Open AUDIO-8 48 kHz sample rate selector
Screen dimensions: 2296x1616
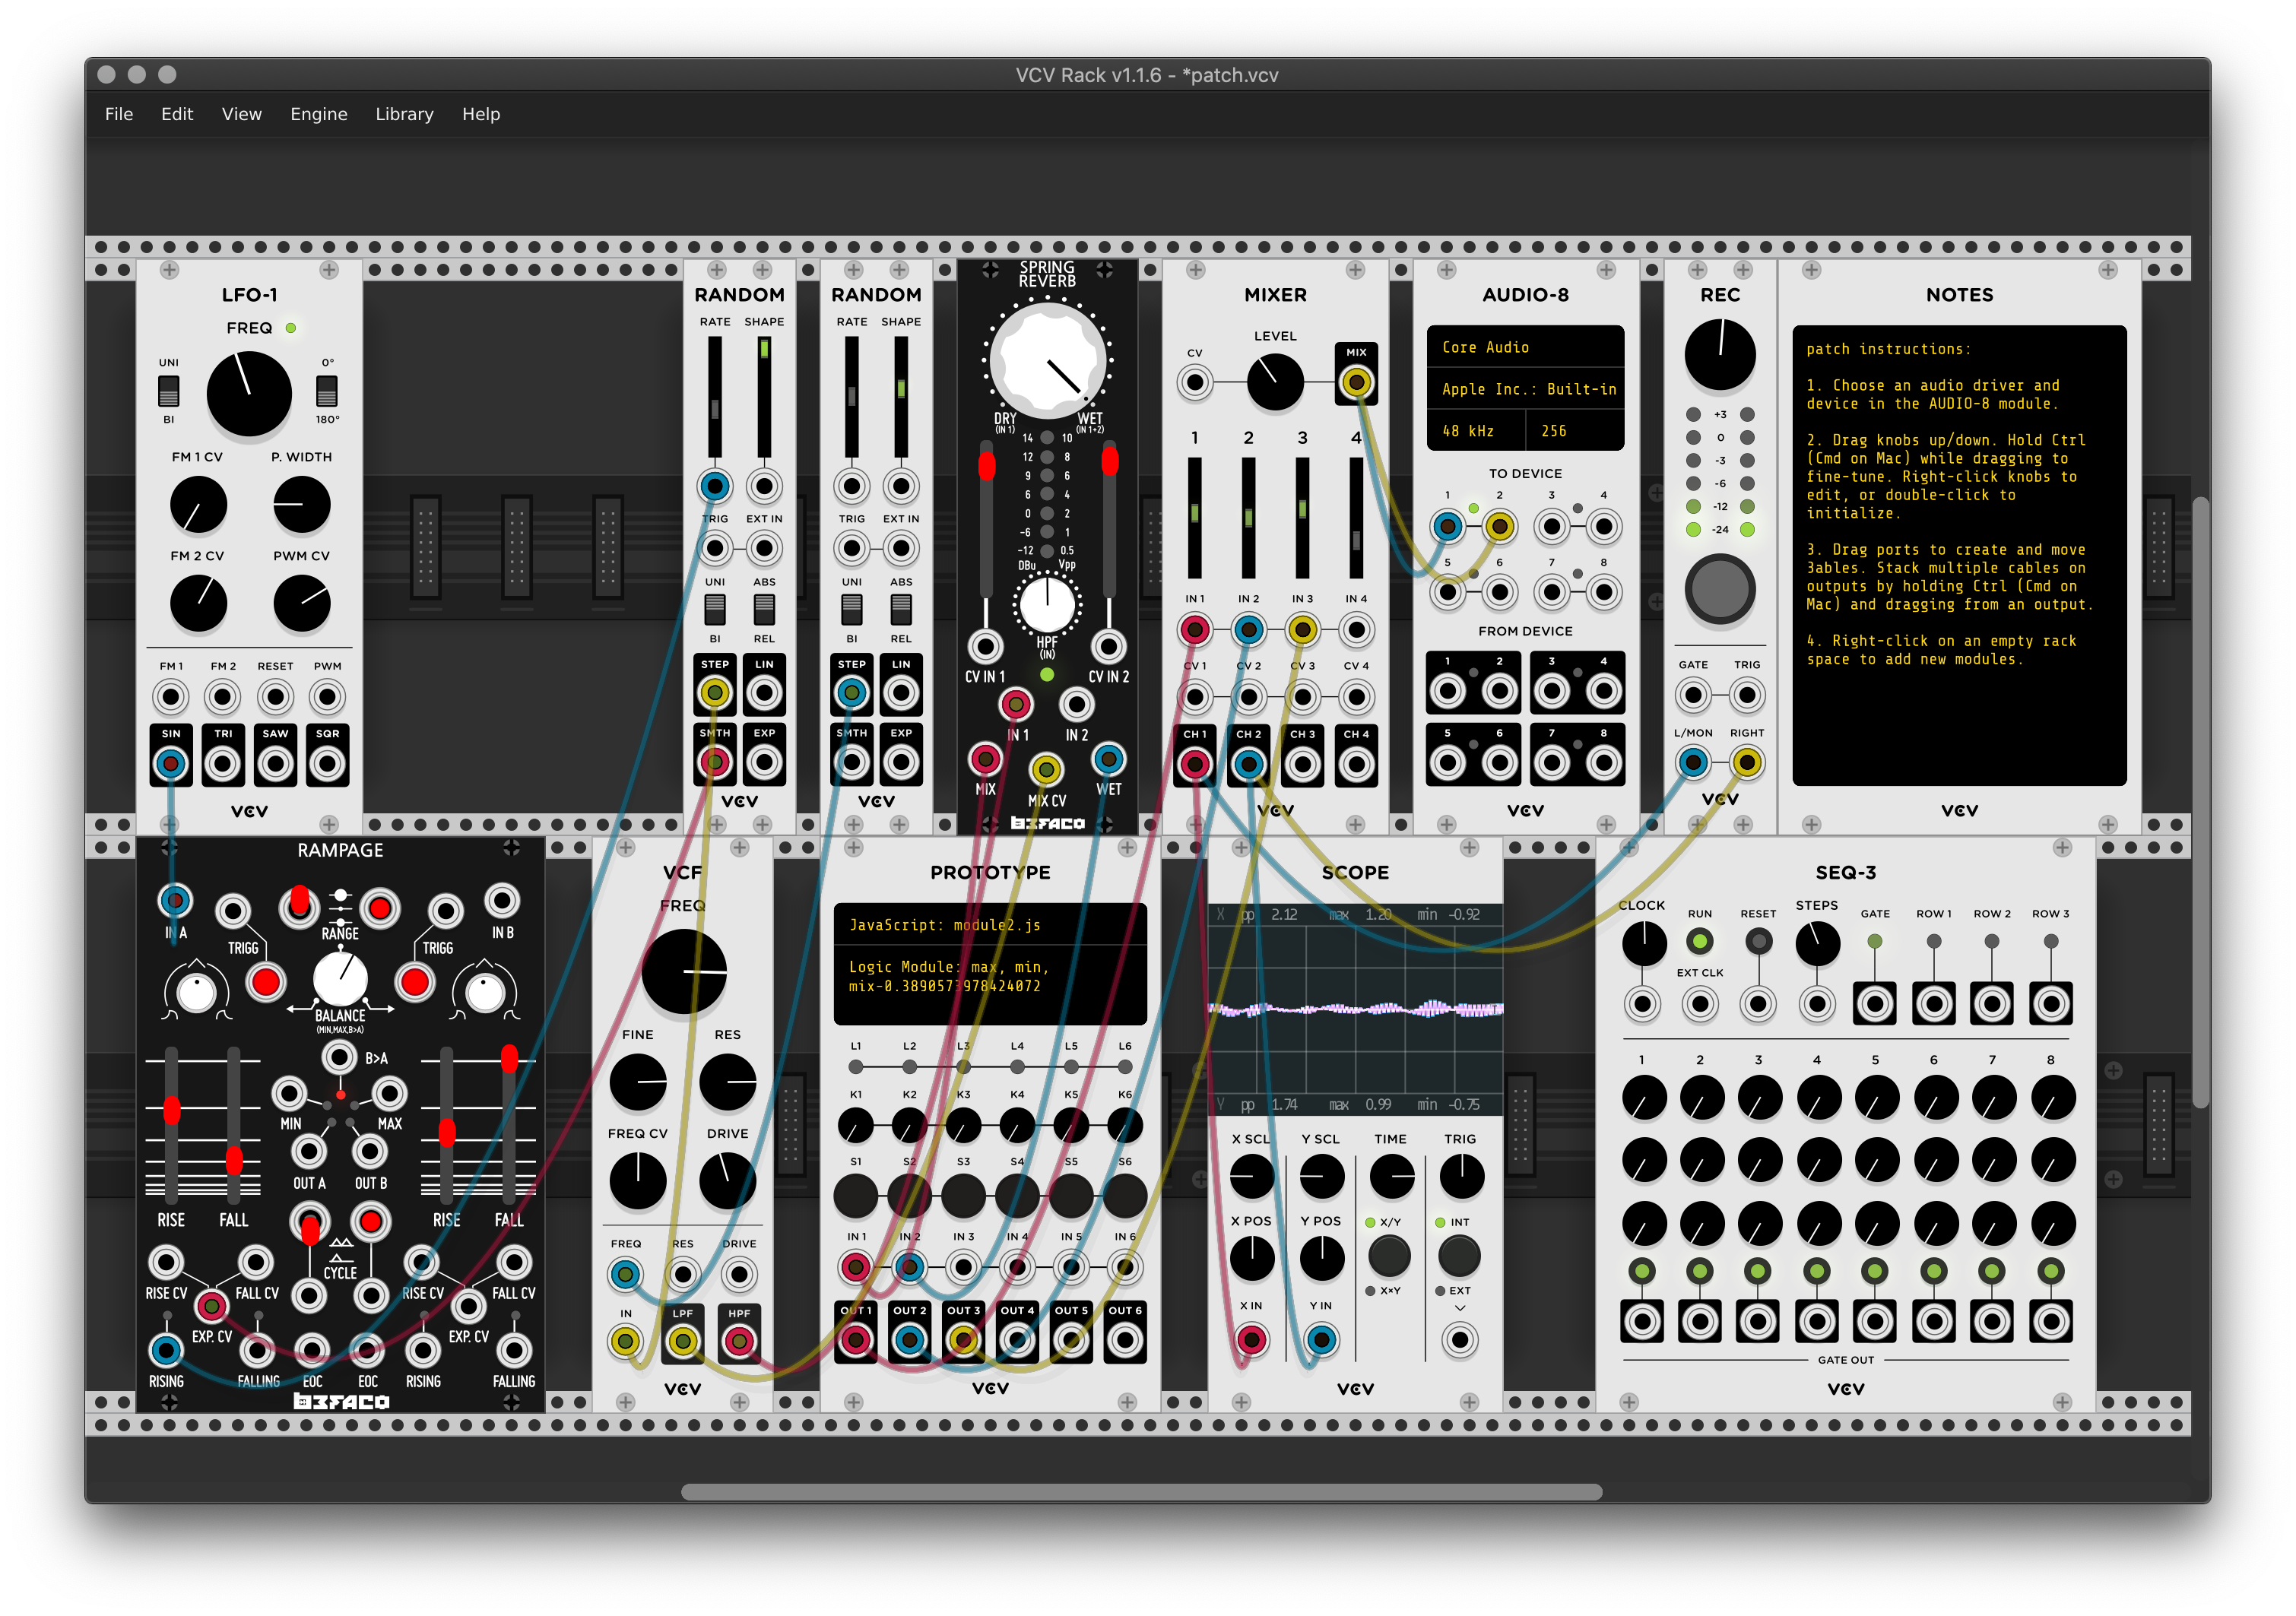pyautogui.click(x=1475, y=431)
